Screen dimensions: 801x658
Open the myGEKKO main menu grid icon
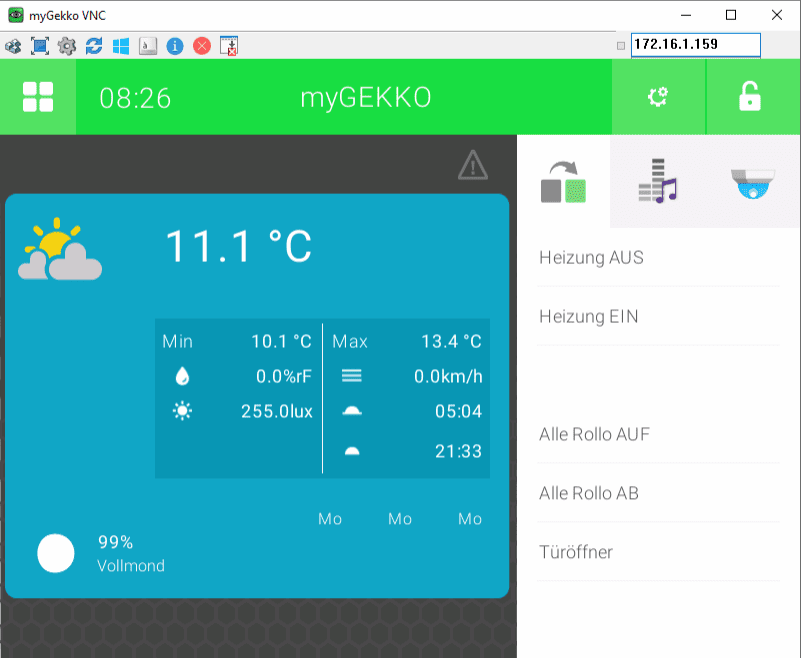coord(38,97)
